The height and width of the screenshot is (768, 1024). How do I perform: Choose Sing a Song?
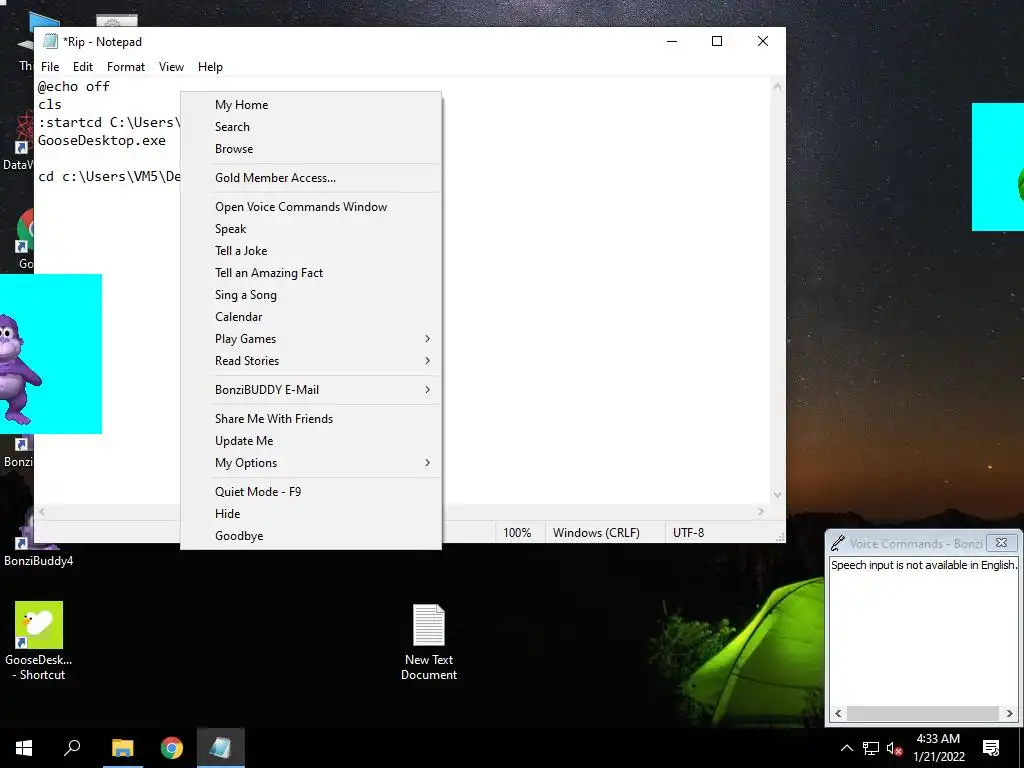point(311,295)
